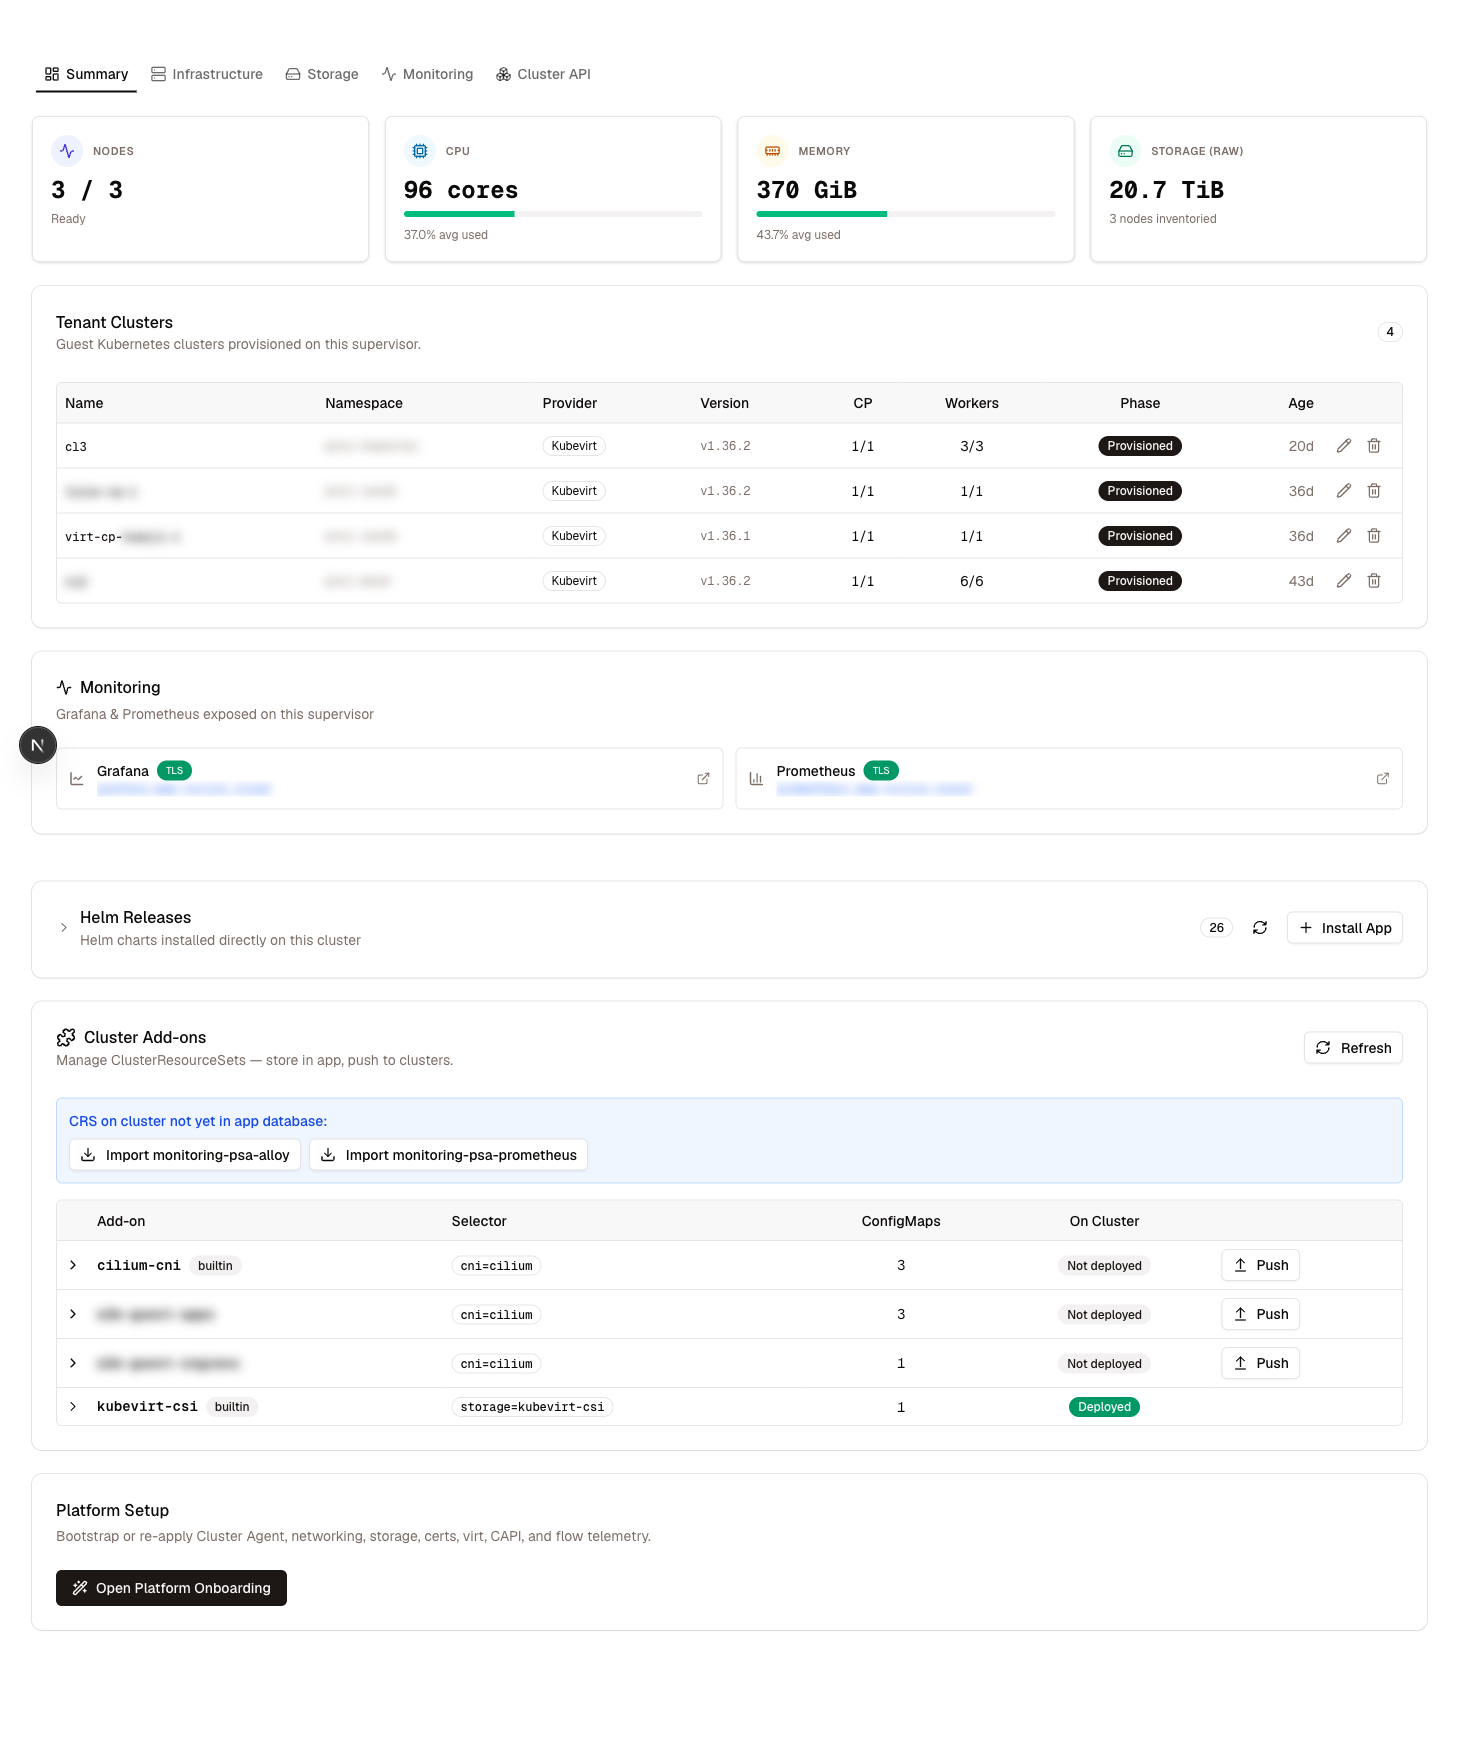Click the cilium-cni Not deployed badge
Screen dimensions: 1459x1758
tap(1104, 1266)
